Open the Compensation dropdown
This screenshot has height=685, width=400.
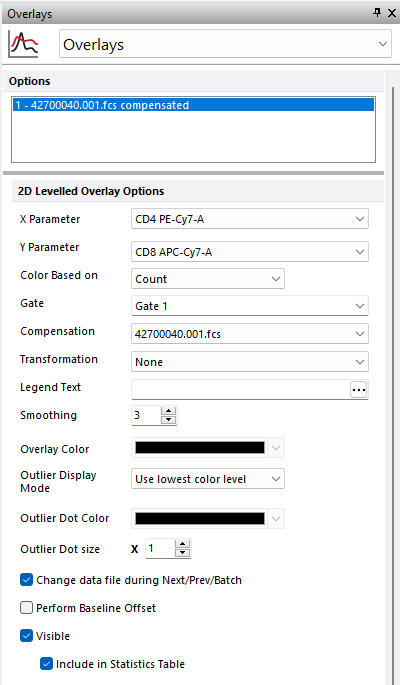(x=250, y=334)
